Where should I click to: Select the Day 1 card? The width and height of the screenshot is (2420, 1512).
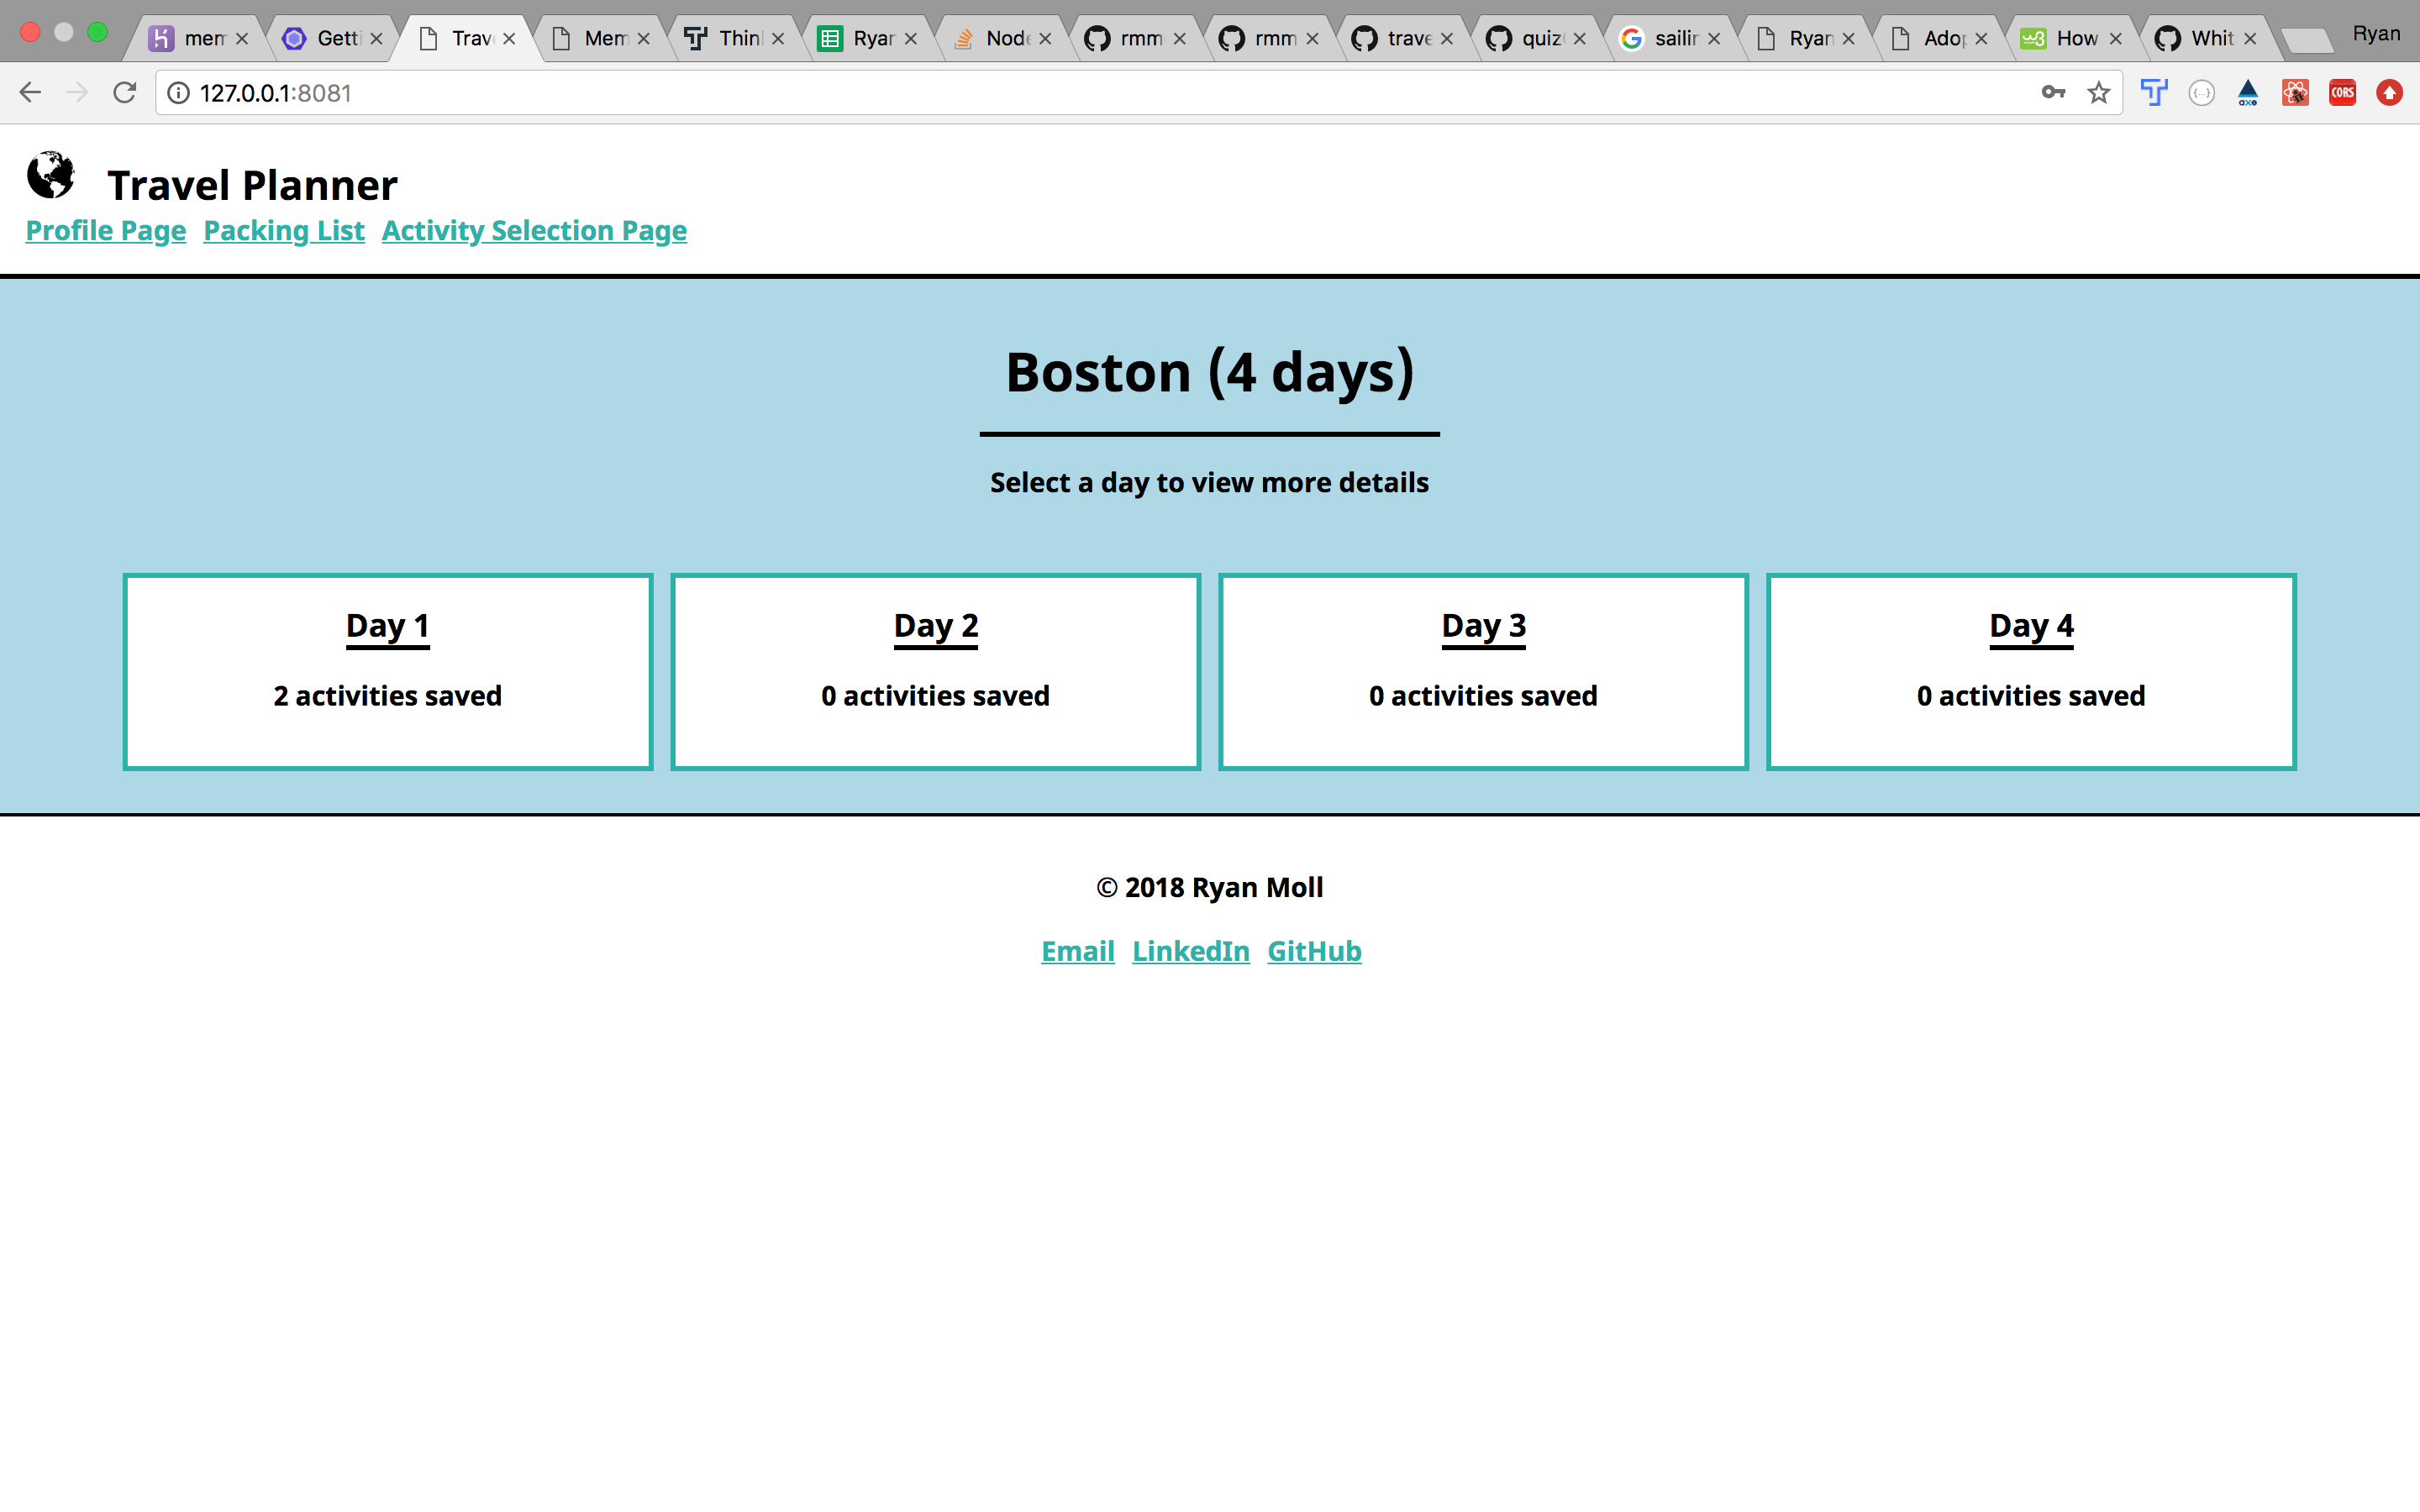(x=388, y=672)
